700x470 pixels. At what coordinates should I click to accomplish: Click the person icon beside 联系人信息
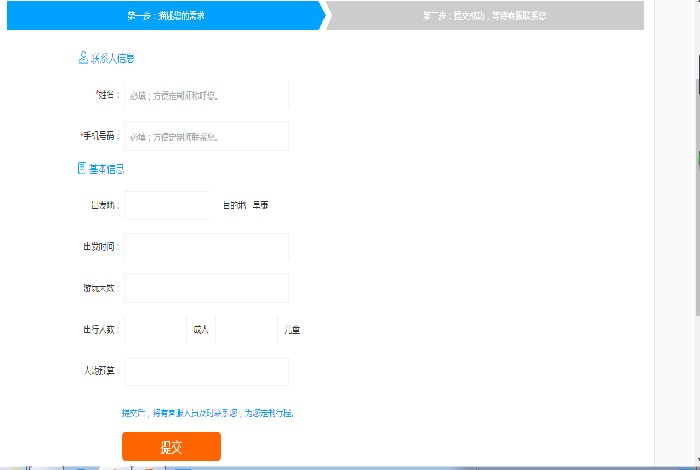tap(83, 59)
